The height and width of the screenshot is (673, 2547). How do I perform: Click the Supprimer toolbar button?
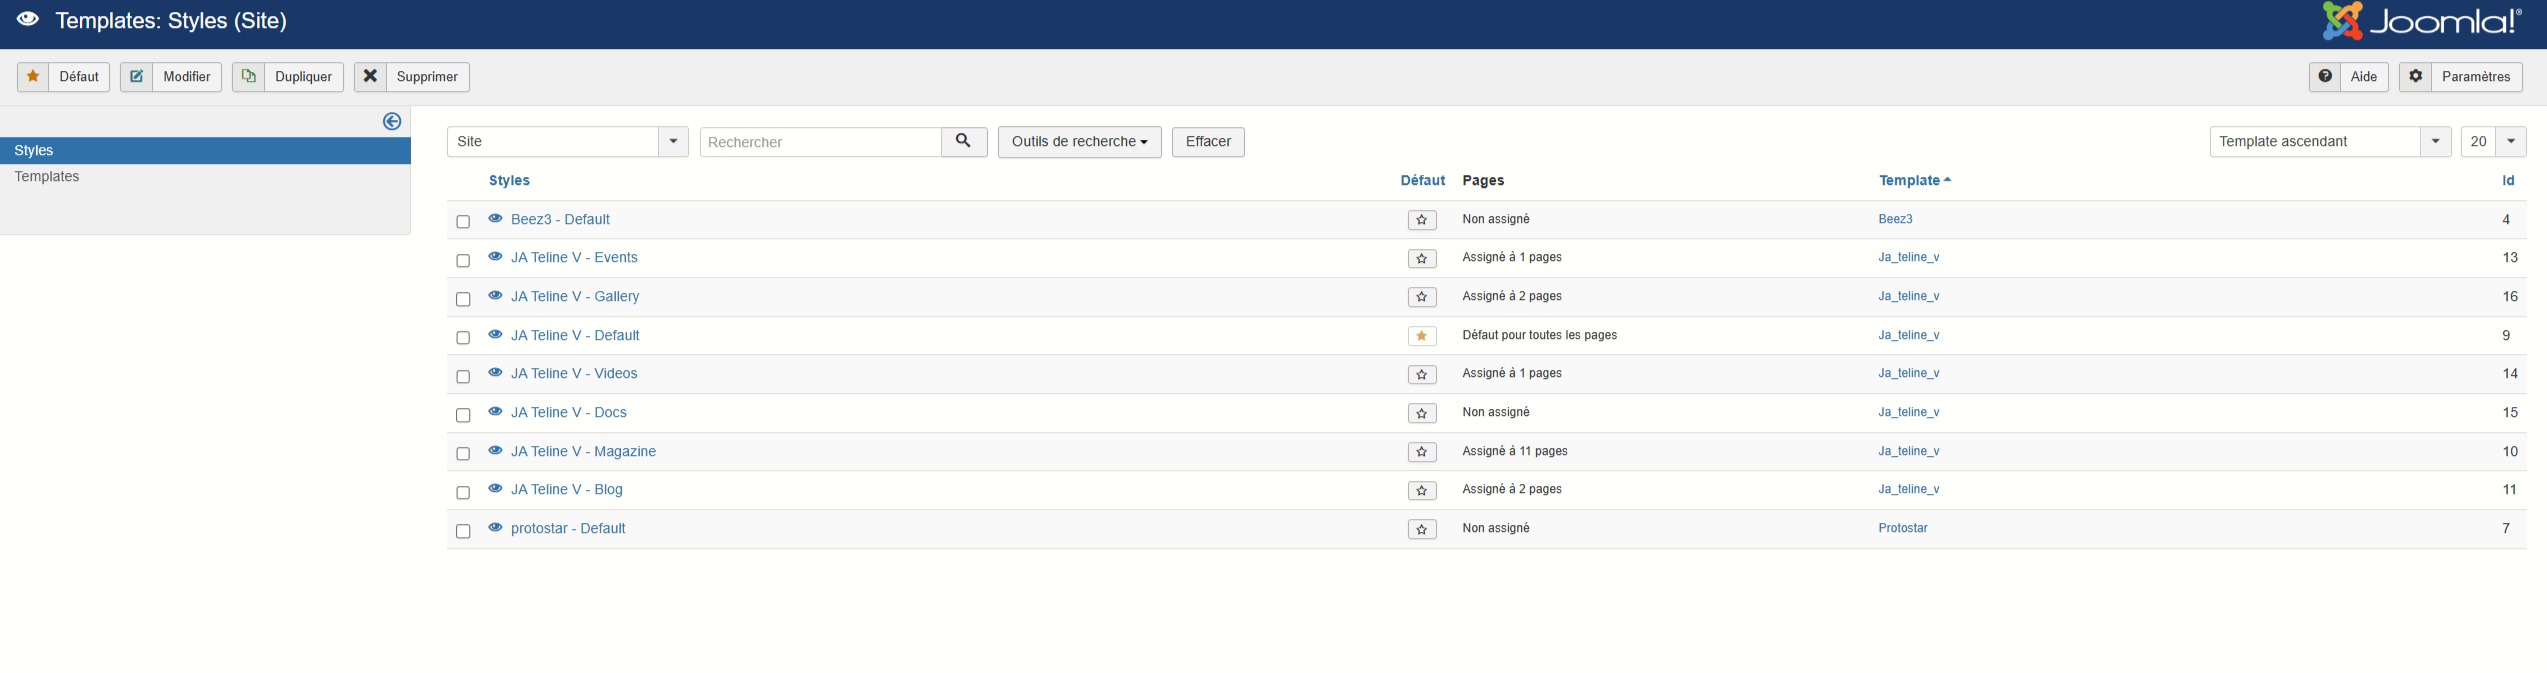coord(412,77)
